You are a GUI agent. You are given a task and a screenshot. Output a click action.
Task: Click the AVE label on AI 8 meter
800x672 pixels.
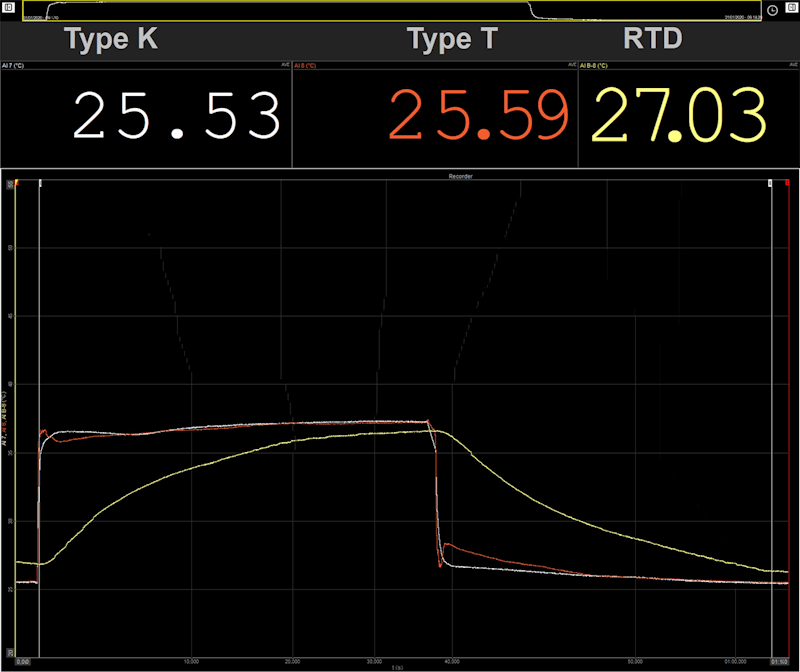click(572, 65)
